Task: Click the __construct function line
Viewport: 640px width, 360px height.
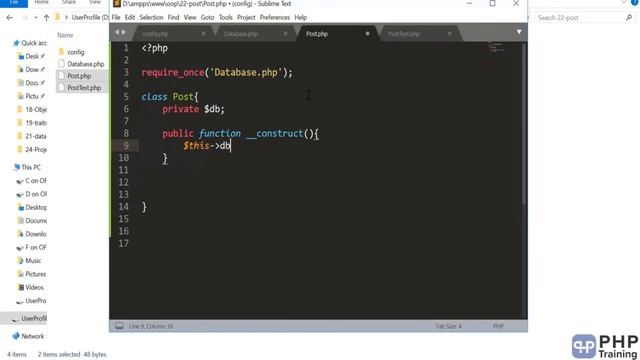Action: click(240, 133)
